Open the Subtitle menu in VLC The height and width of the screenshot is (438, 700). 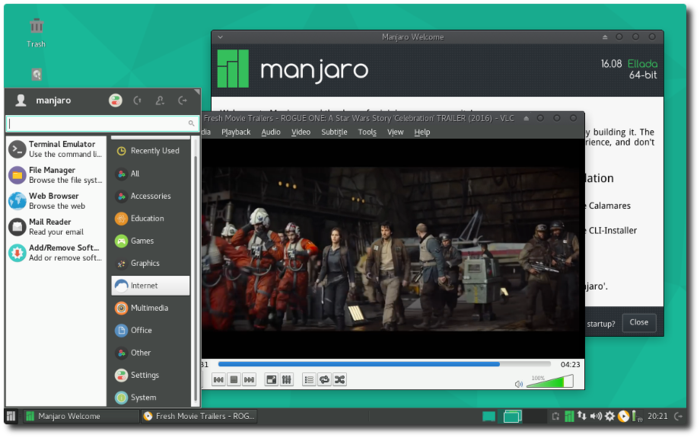(334, 132)
